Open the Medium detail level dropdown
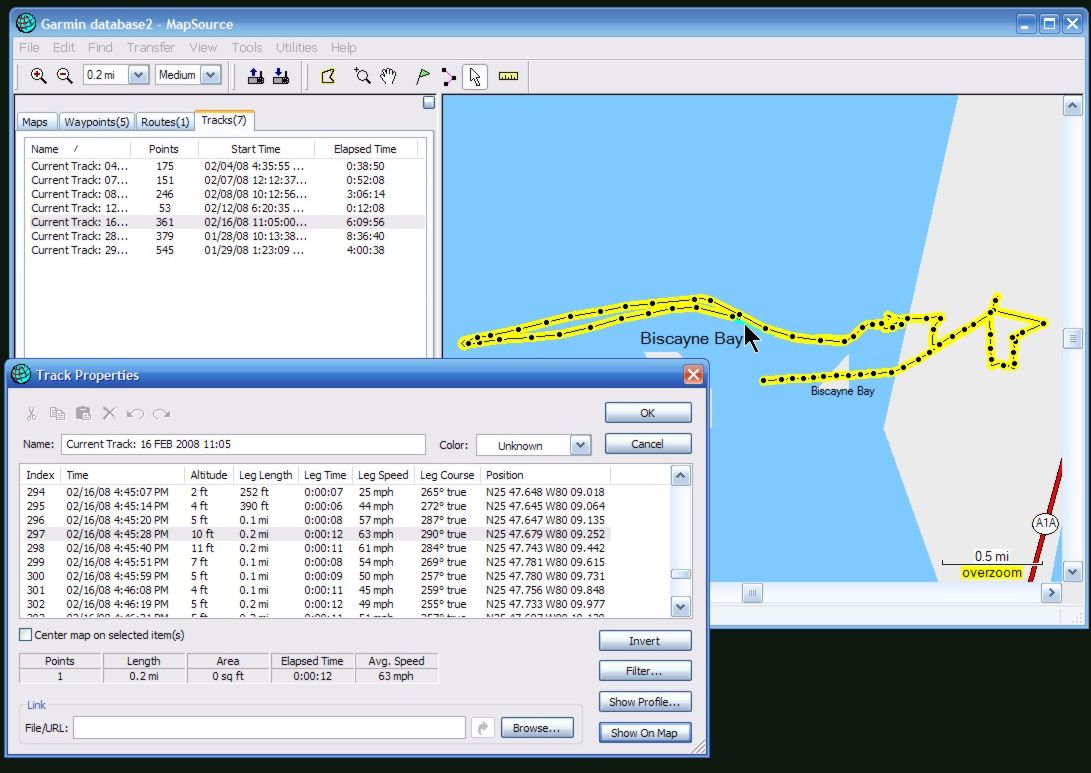The height and width of the screenshot is (773, 1091). tap(211, 75)
